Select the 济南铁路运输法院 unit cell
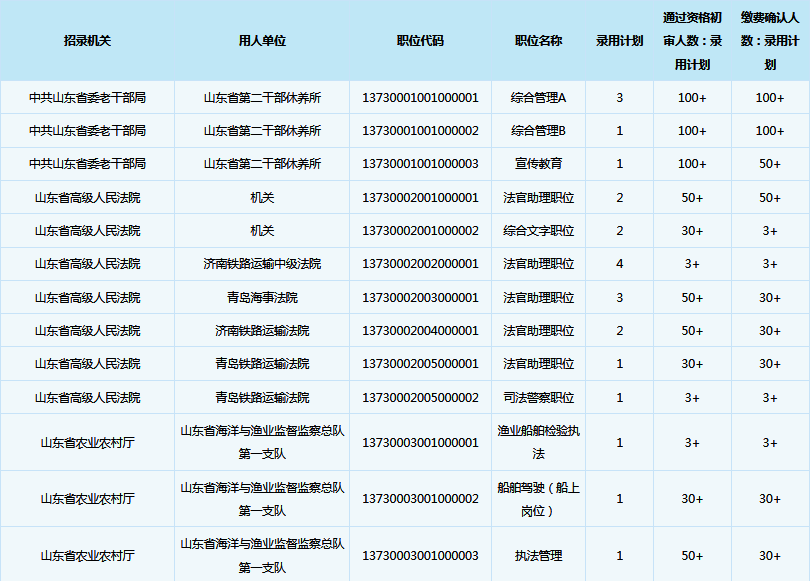This screenshot has width=811, height=581. [262, 331]
